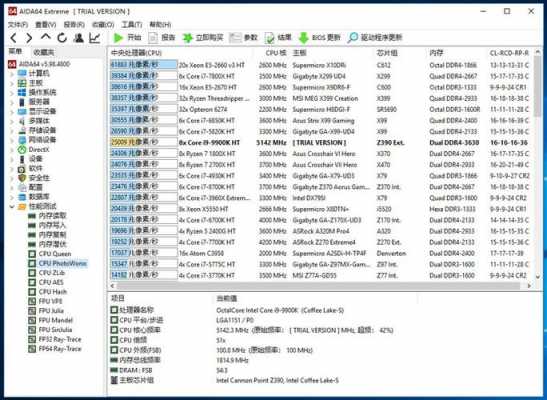
Task: Select the 数据库 database icon in tree
Action: point(22,197)
